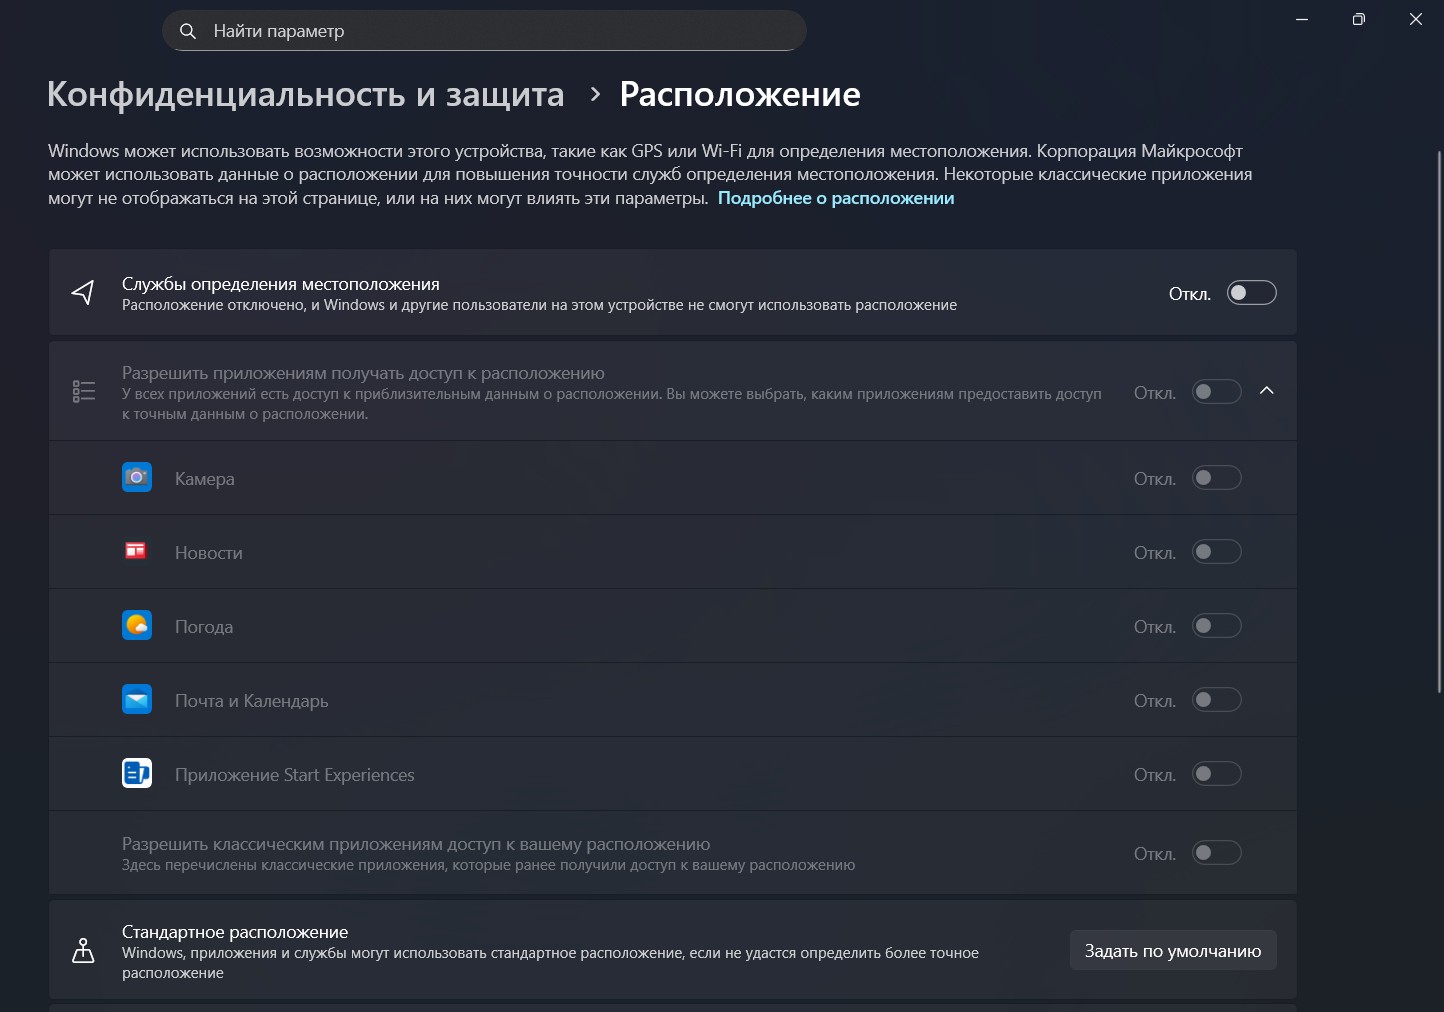Viewport: 1444px width, 1012px height.
Task: Open the Подробнее о расположении link
Action: tap(835, 198)
